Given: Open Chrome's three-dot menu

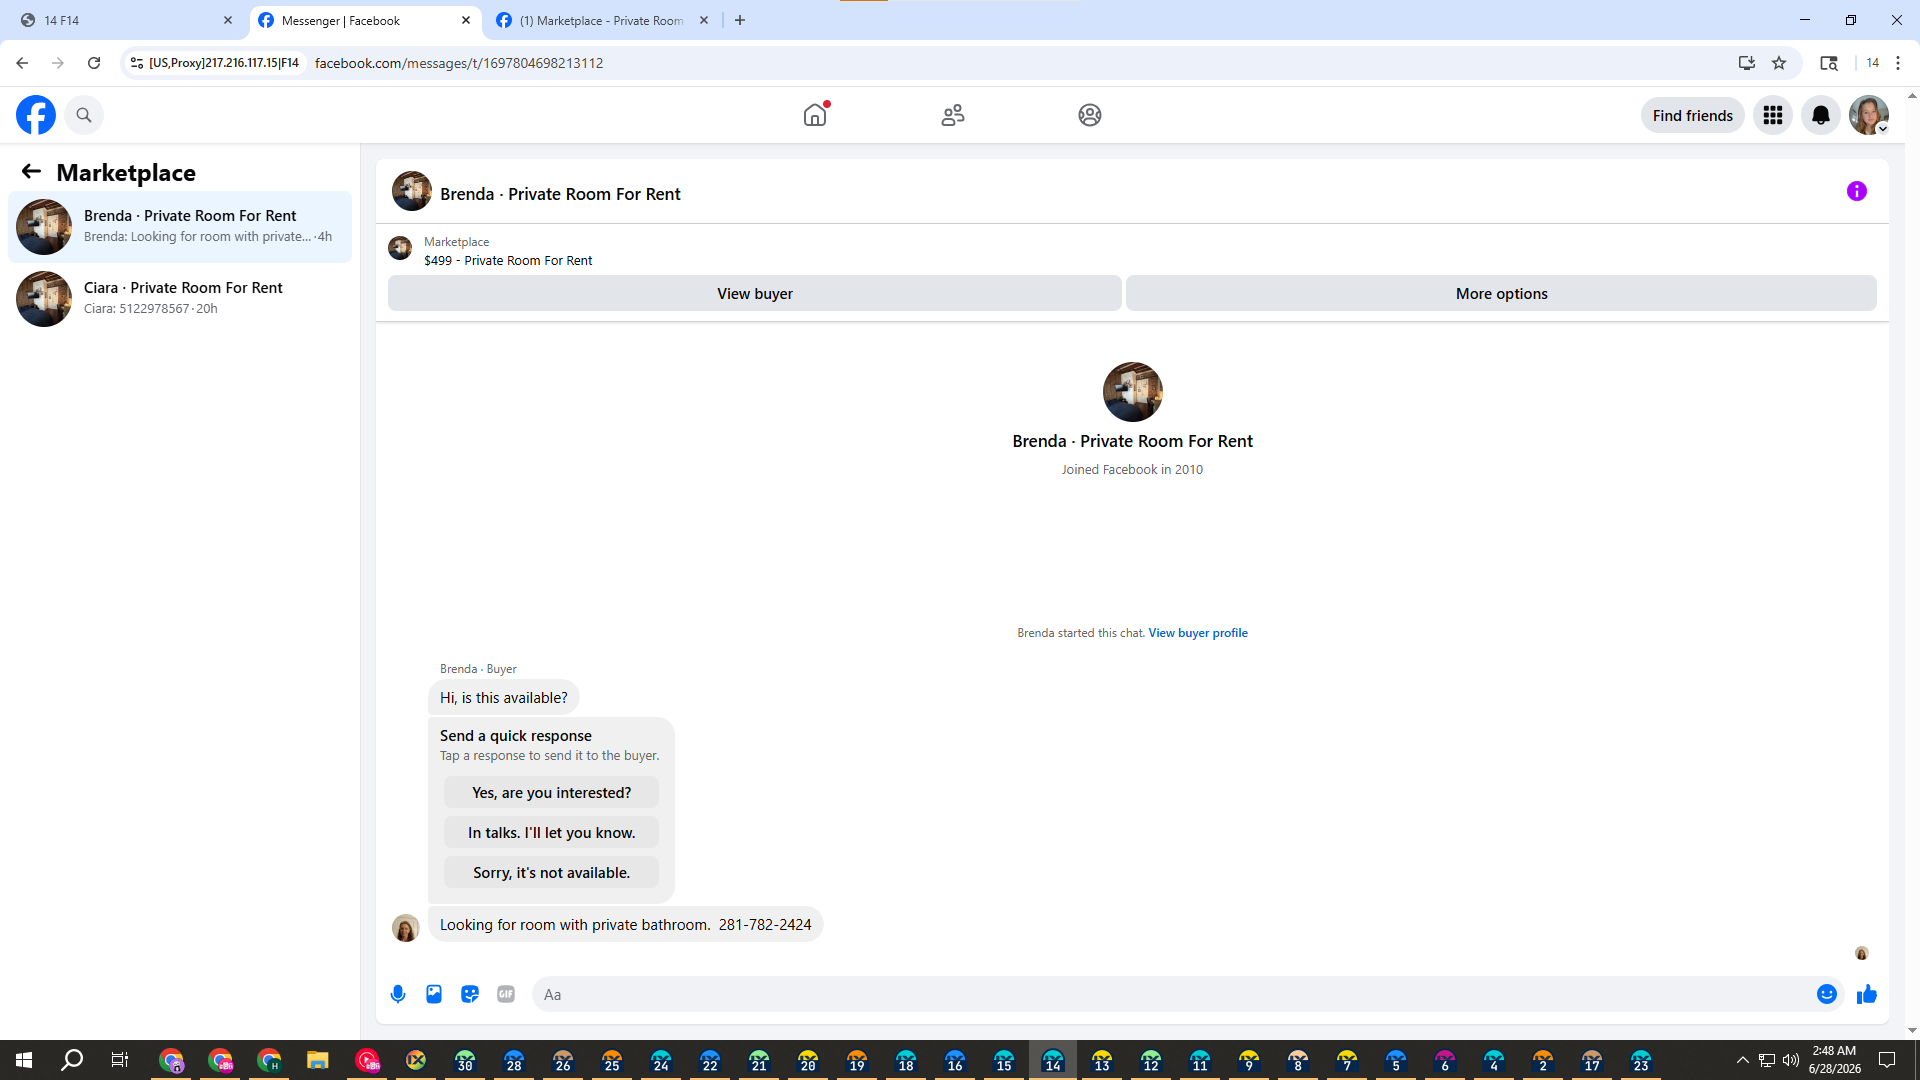Looking at the screenshot, I should click(x=1898, y=63).
